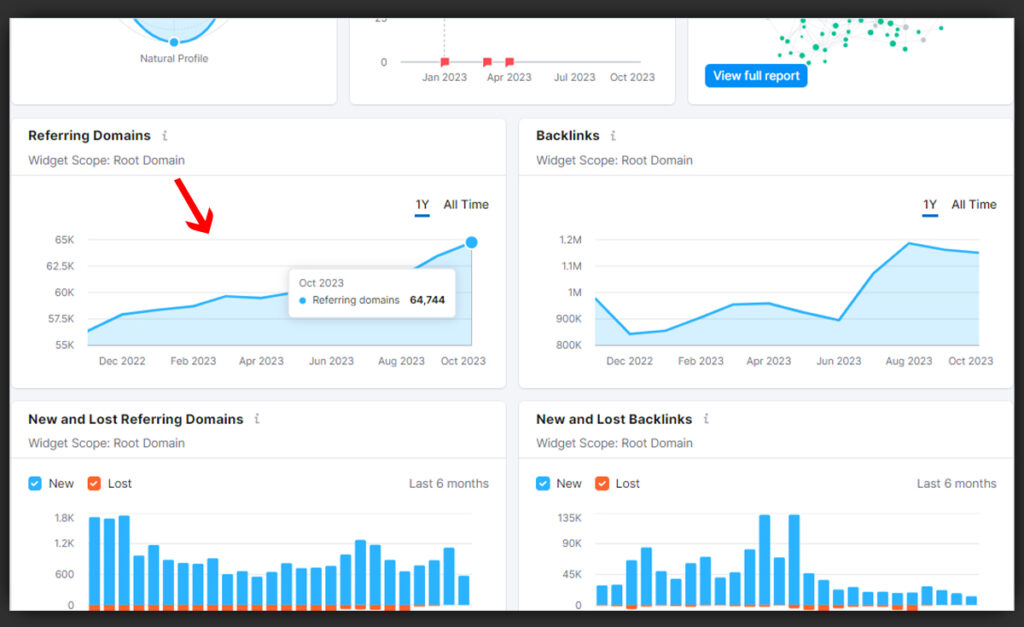Image resolution: width=1024 pixels, height=627 pixels.
Task: Select 1Y tab in Referring Domains widget
Action: pos(422,205)
